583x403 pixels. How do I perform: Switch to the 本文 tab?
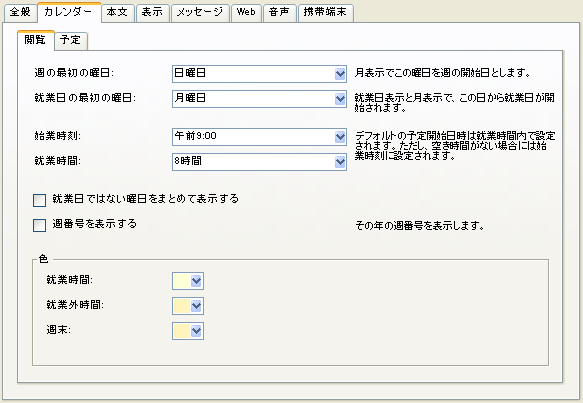tap(117, 13)
